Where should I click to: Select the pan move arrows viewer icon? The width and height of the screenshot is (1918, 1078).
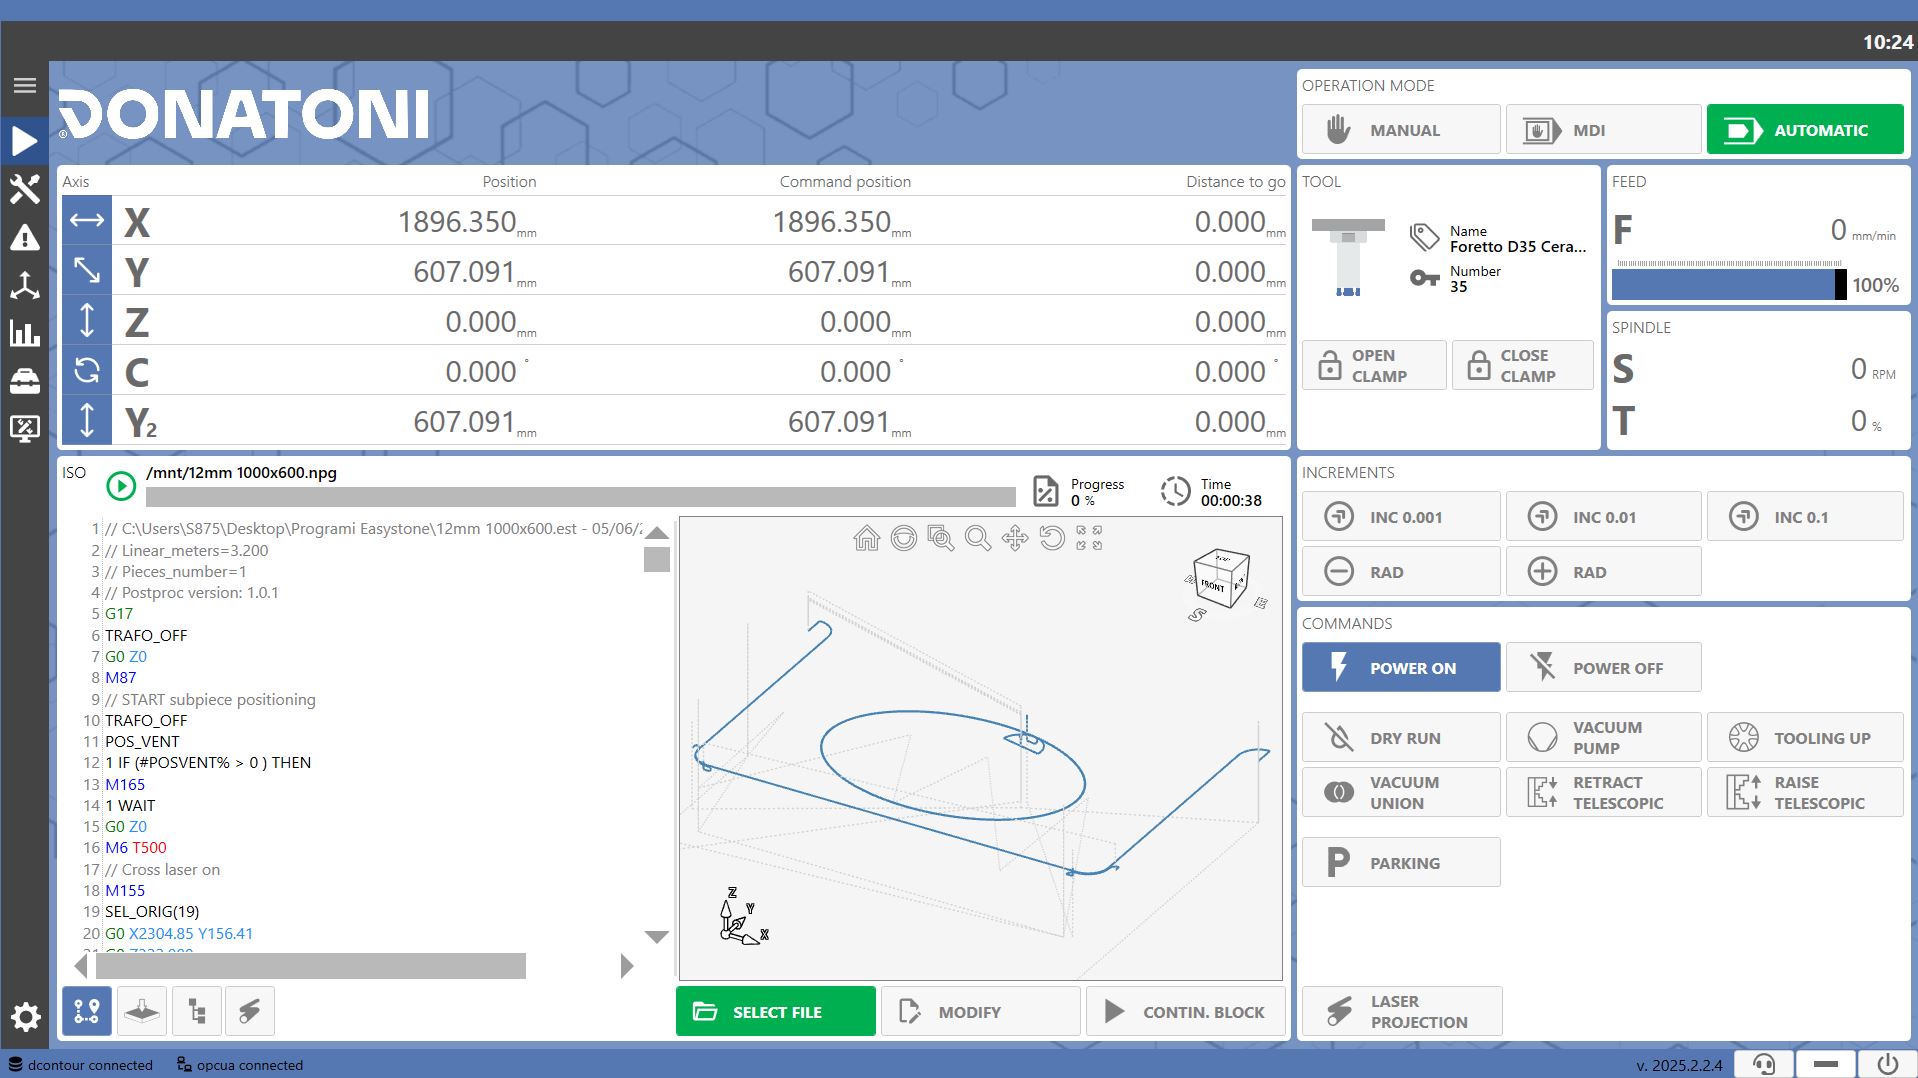pos(1015,539)
